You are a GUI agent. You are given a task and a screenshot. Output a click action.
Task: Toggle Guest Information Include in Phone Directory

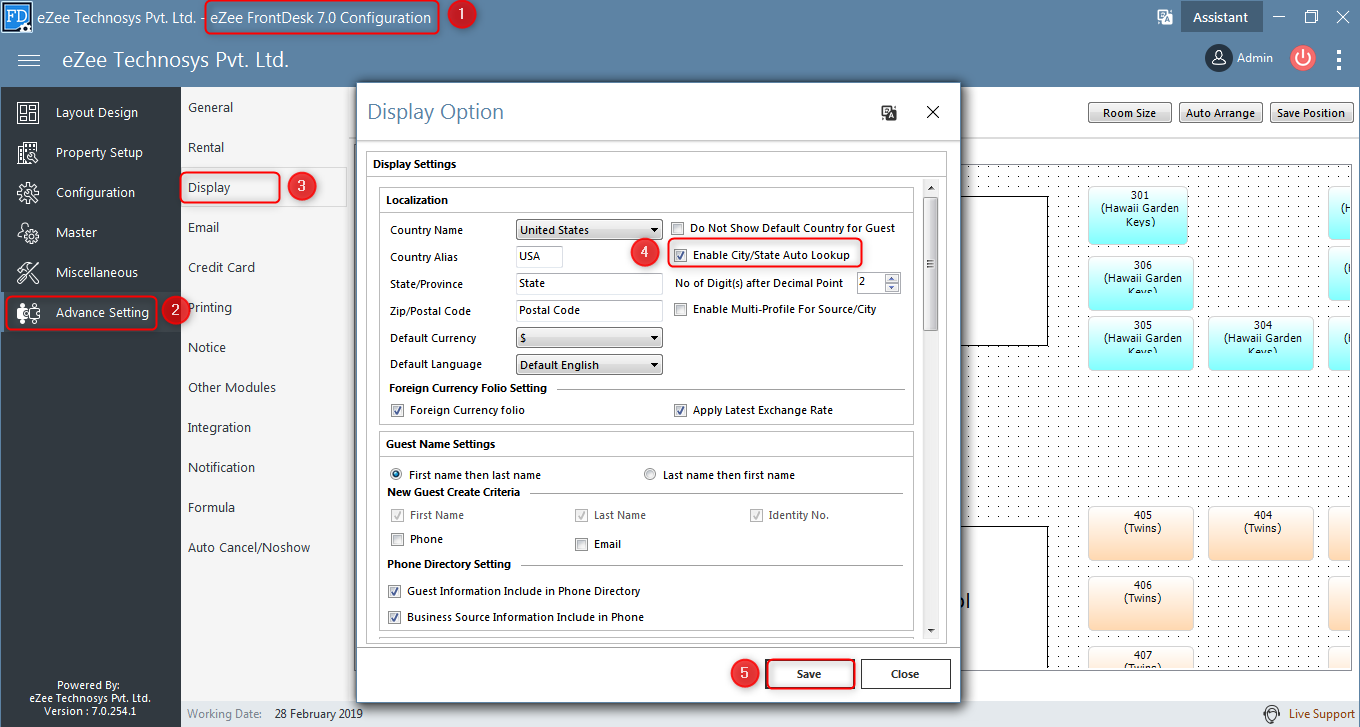[x=394, y=591]
